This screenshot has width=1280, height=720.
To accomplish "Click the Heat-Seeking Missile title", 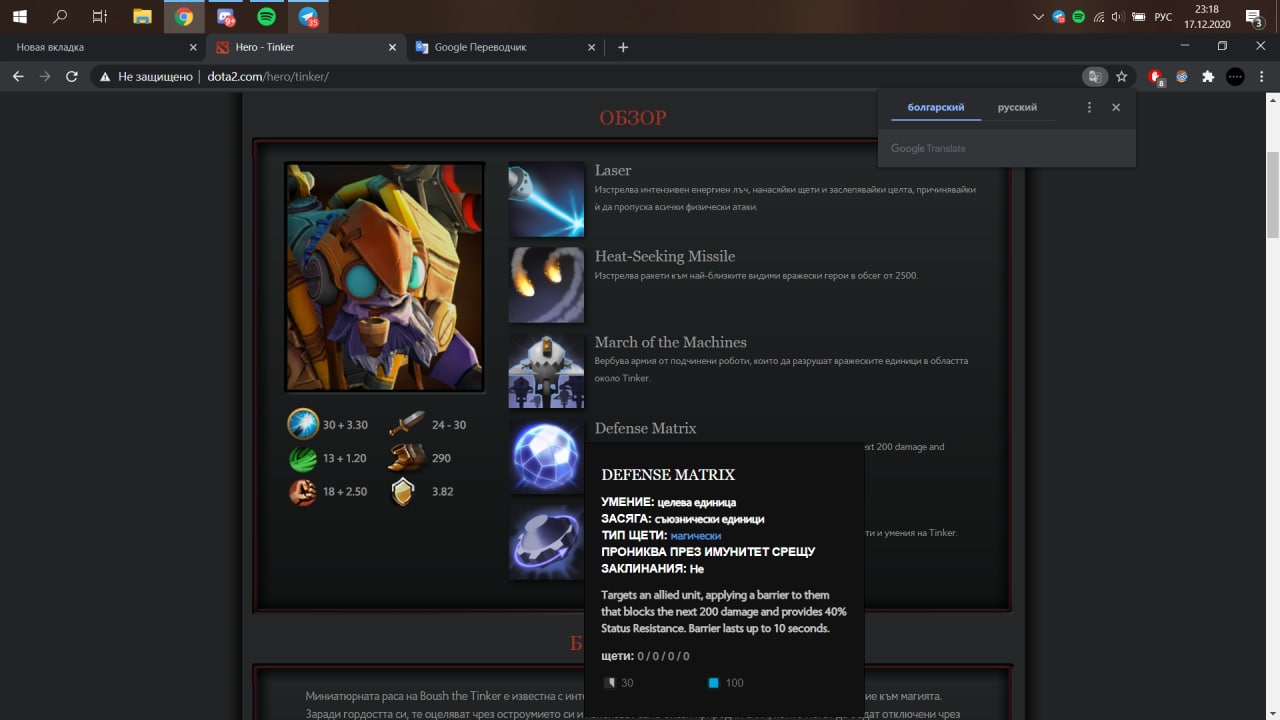I will coord(665,256).
